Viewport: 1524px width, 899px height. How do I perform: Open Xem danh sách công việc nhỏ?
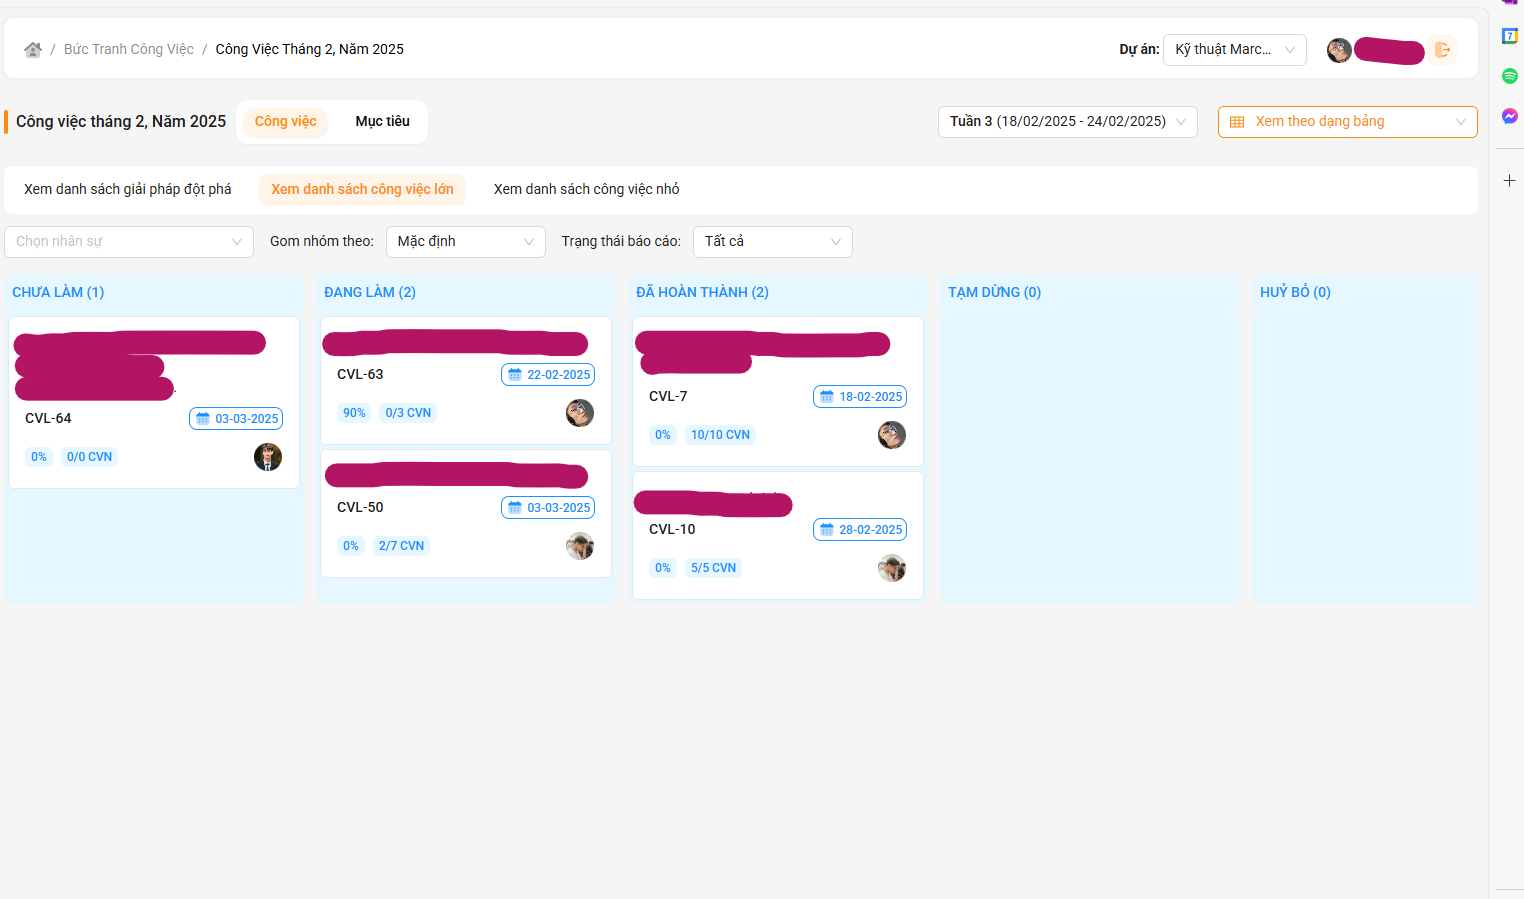tap(586, 190)
